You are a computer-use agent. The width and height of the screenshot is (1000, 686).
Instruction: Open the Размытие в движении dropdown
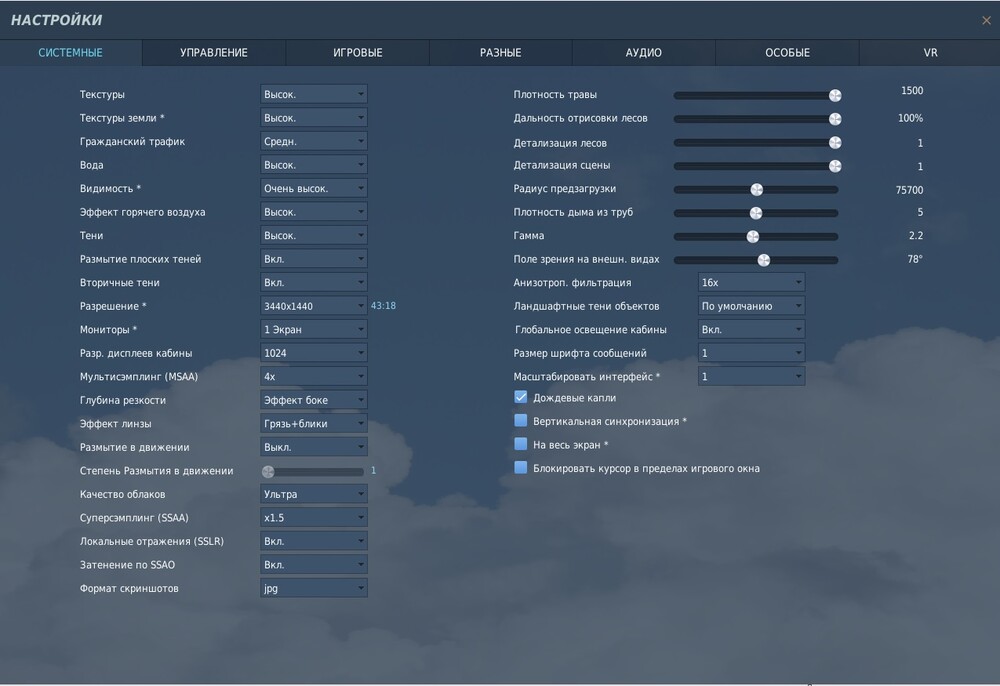314,448
